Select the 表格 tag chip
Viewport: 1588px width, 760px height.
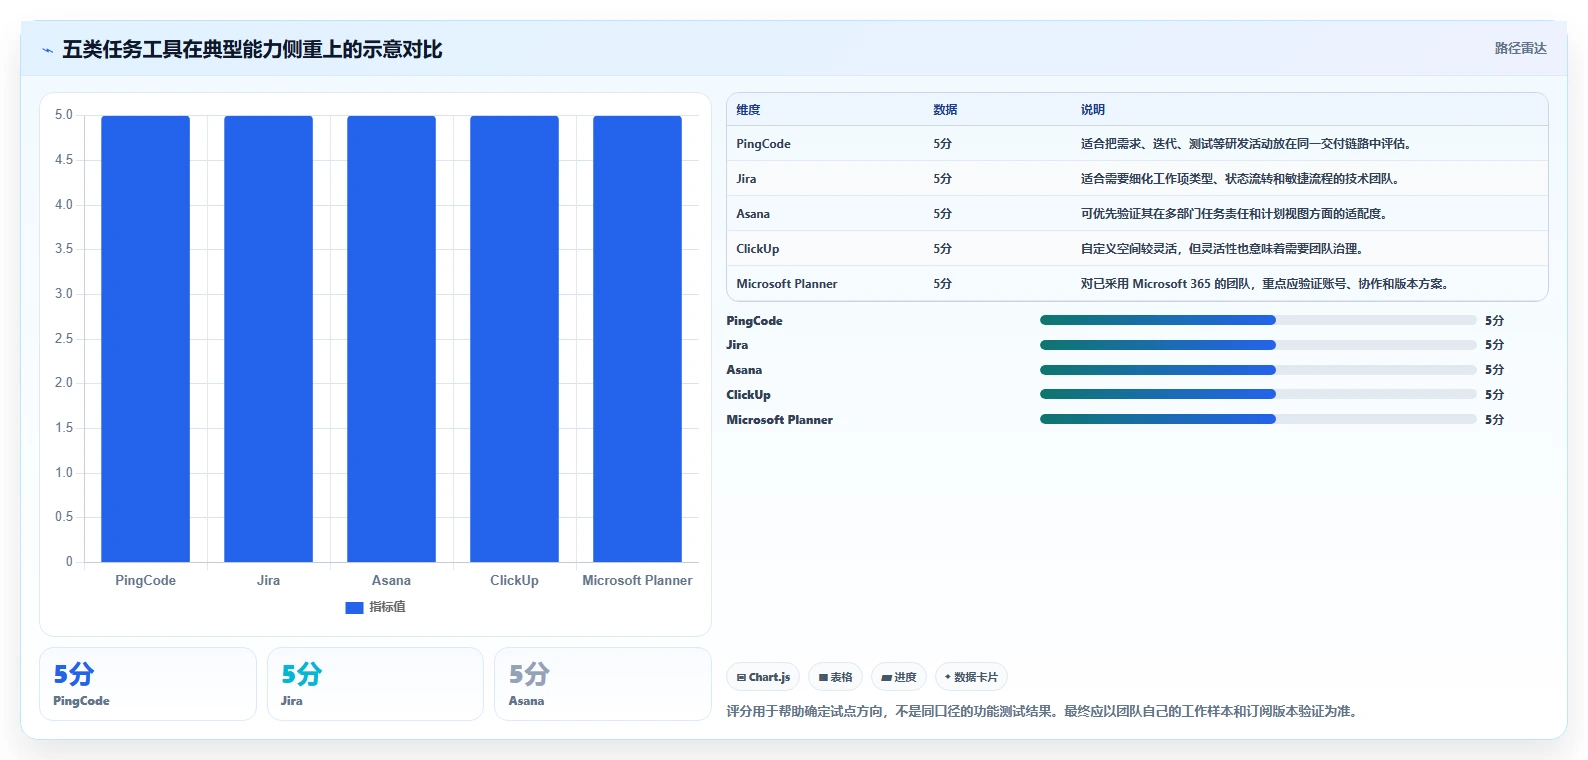coord(835,677)
